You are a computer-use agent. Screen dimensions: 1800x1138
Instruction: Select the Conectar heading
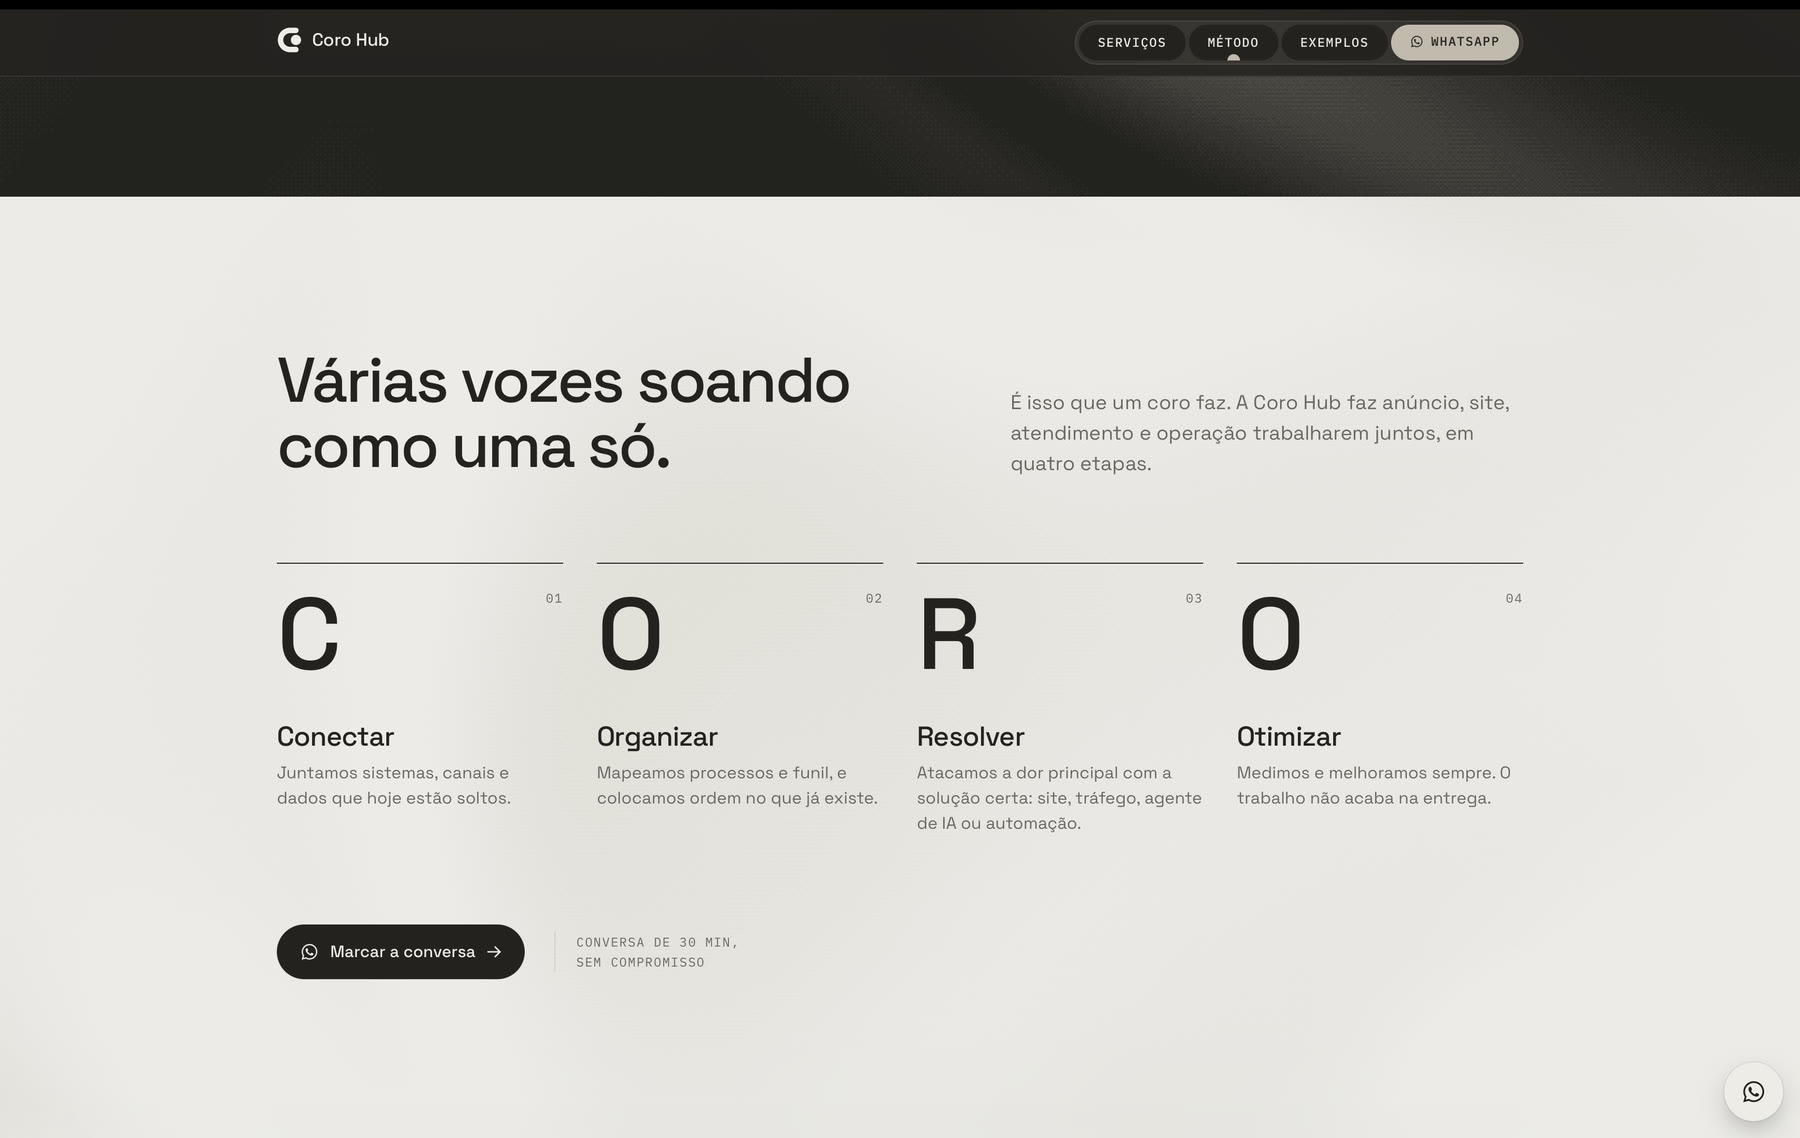pyautogui.click(x=335, y=737)
